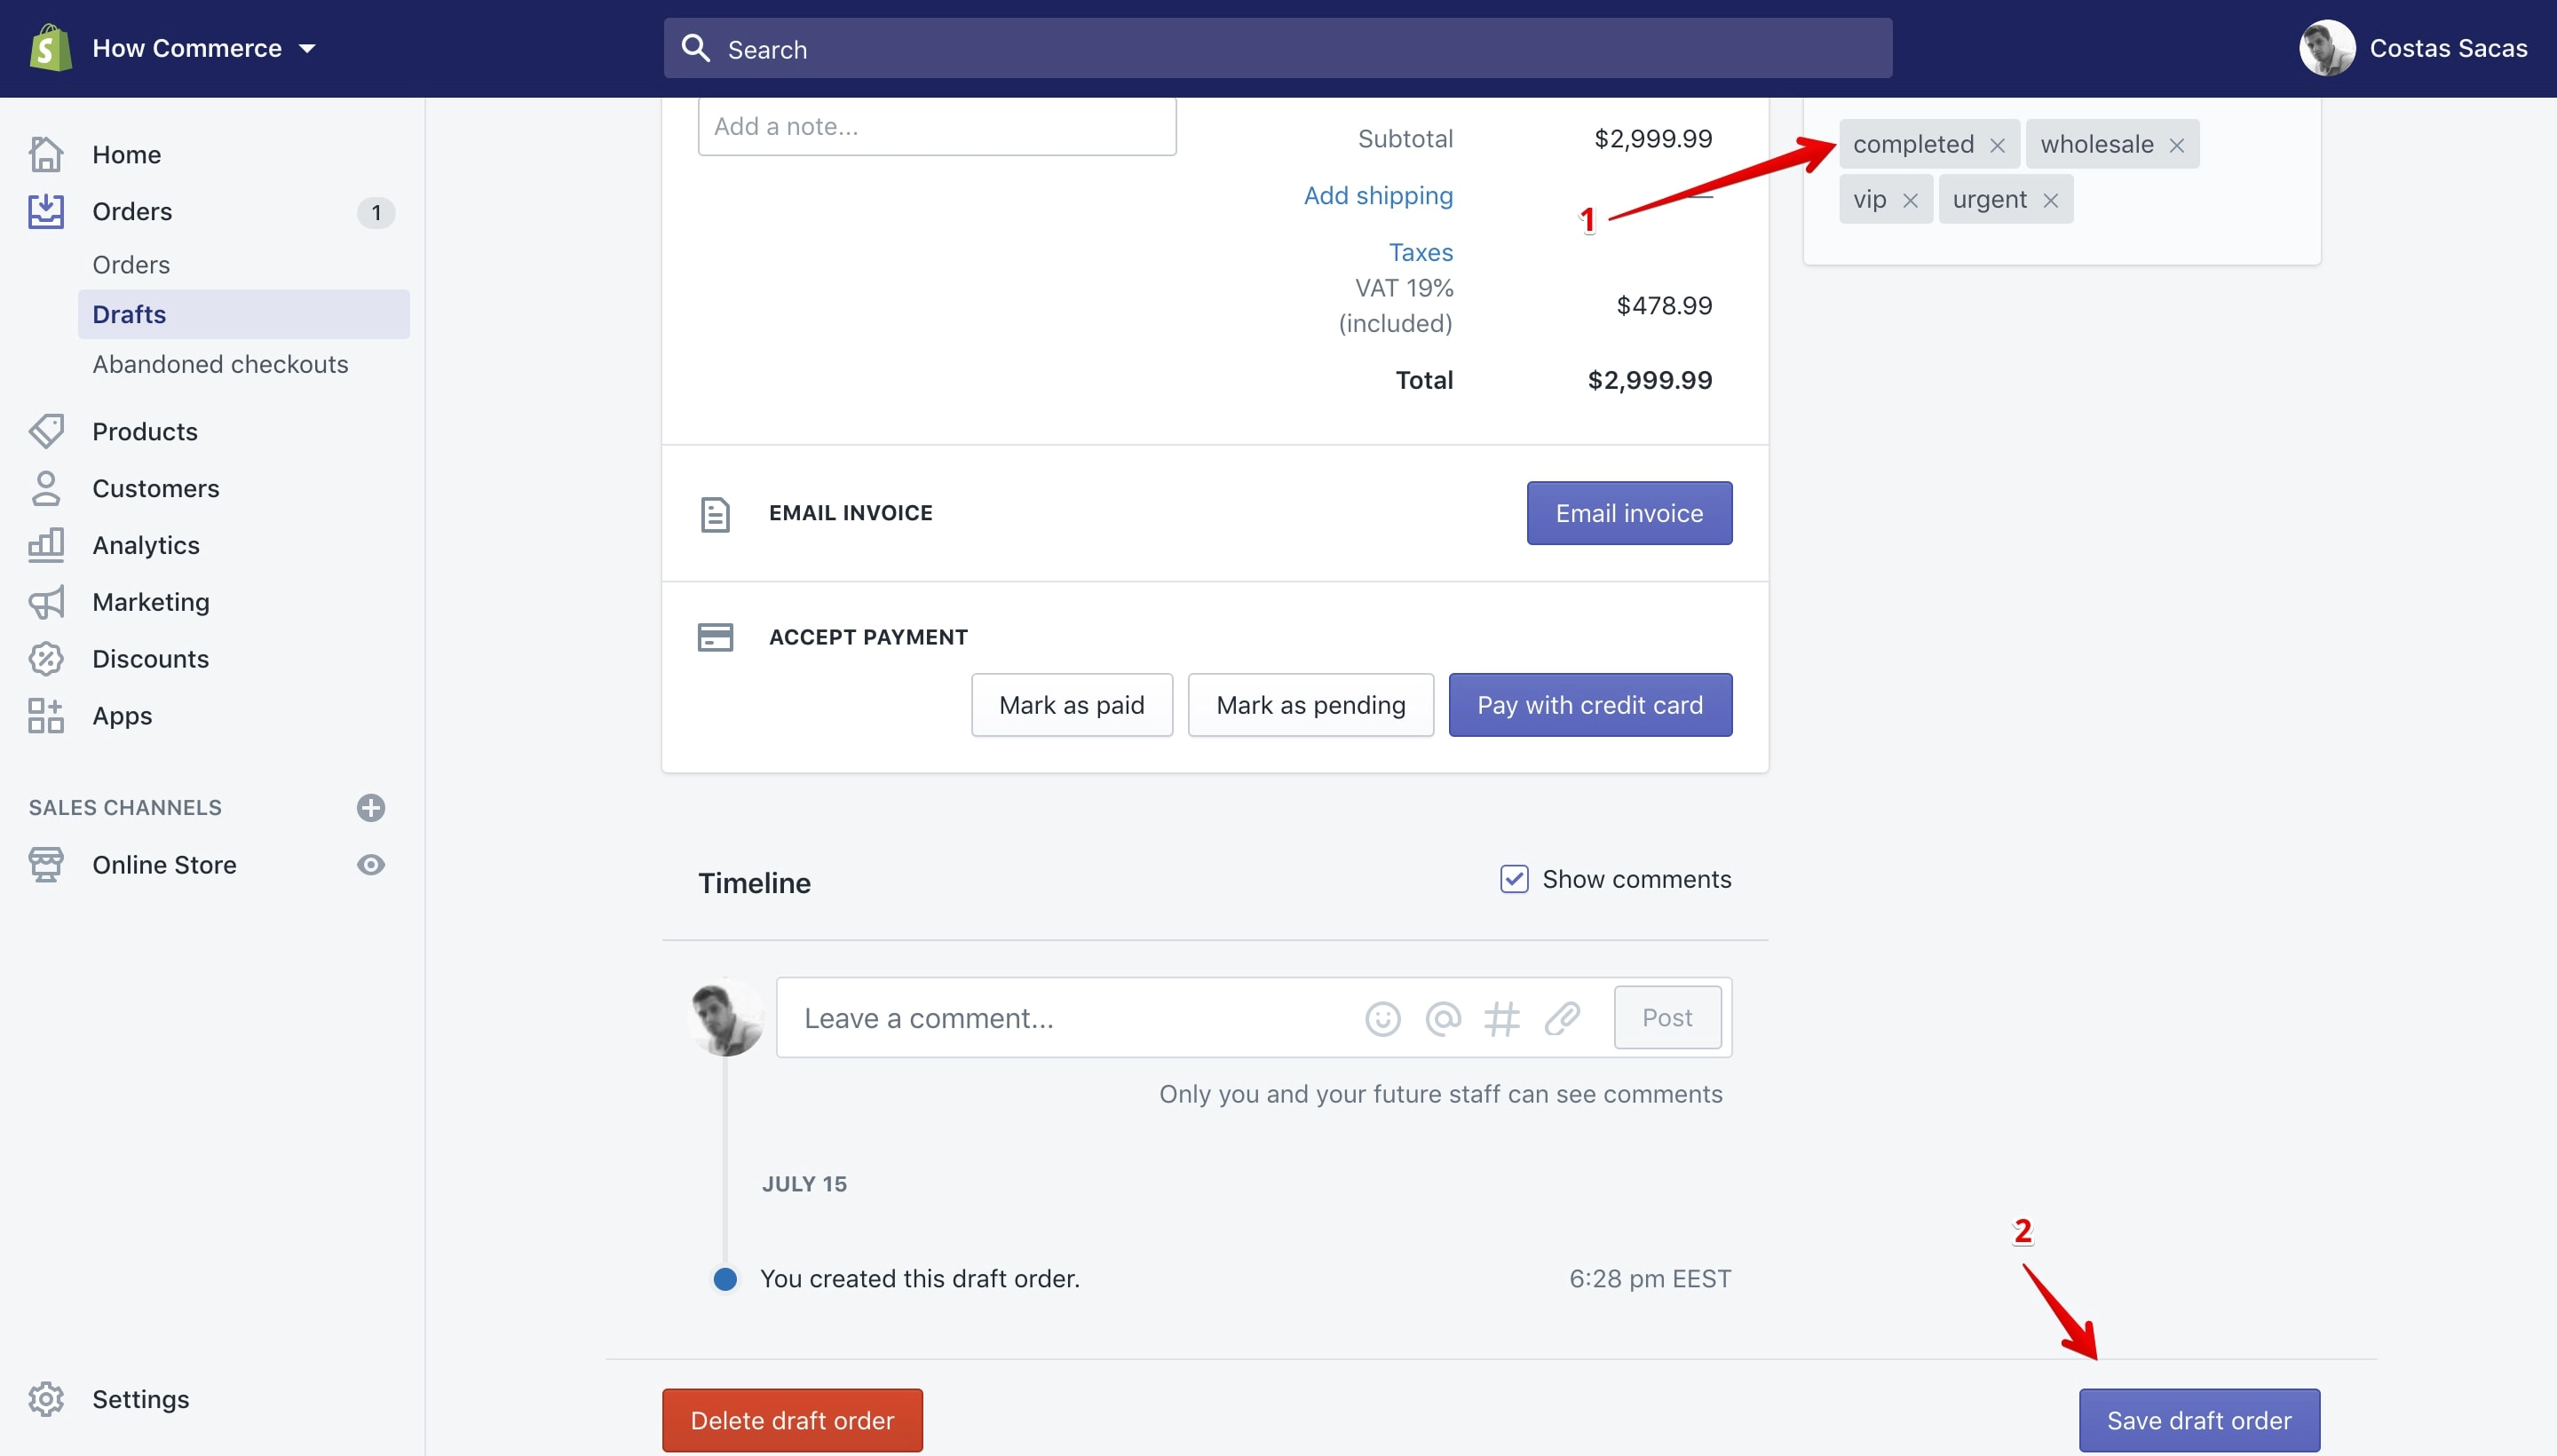The image size is (2557, 1456).
Task: Add a sales channel with plus icon
Action: 371,808
